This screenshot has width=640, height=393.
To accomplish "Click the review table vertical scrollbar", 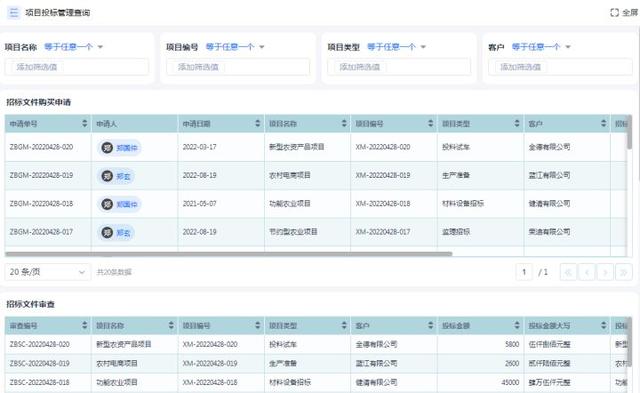I will tap(629, 343).
